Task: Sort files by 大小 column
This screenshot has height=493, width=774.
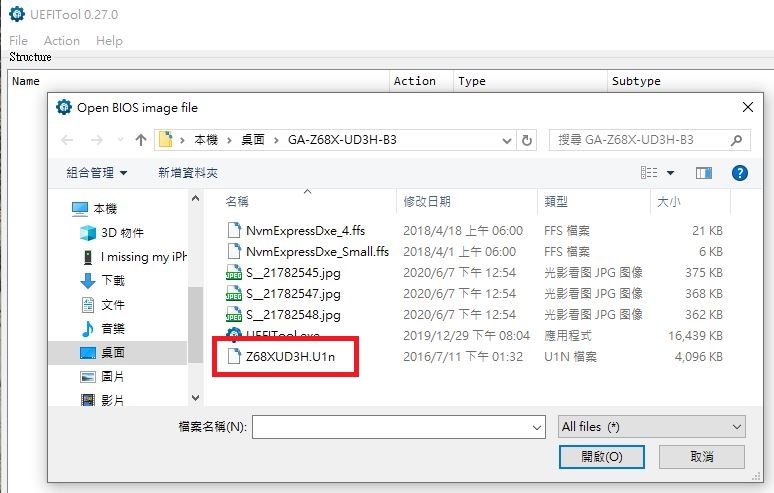Action: (x=668, y=201)
